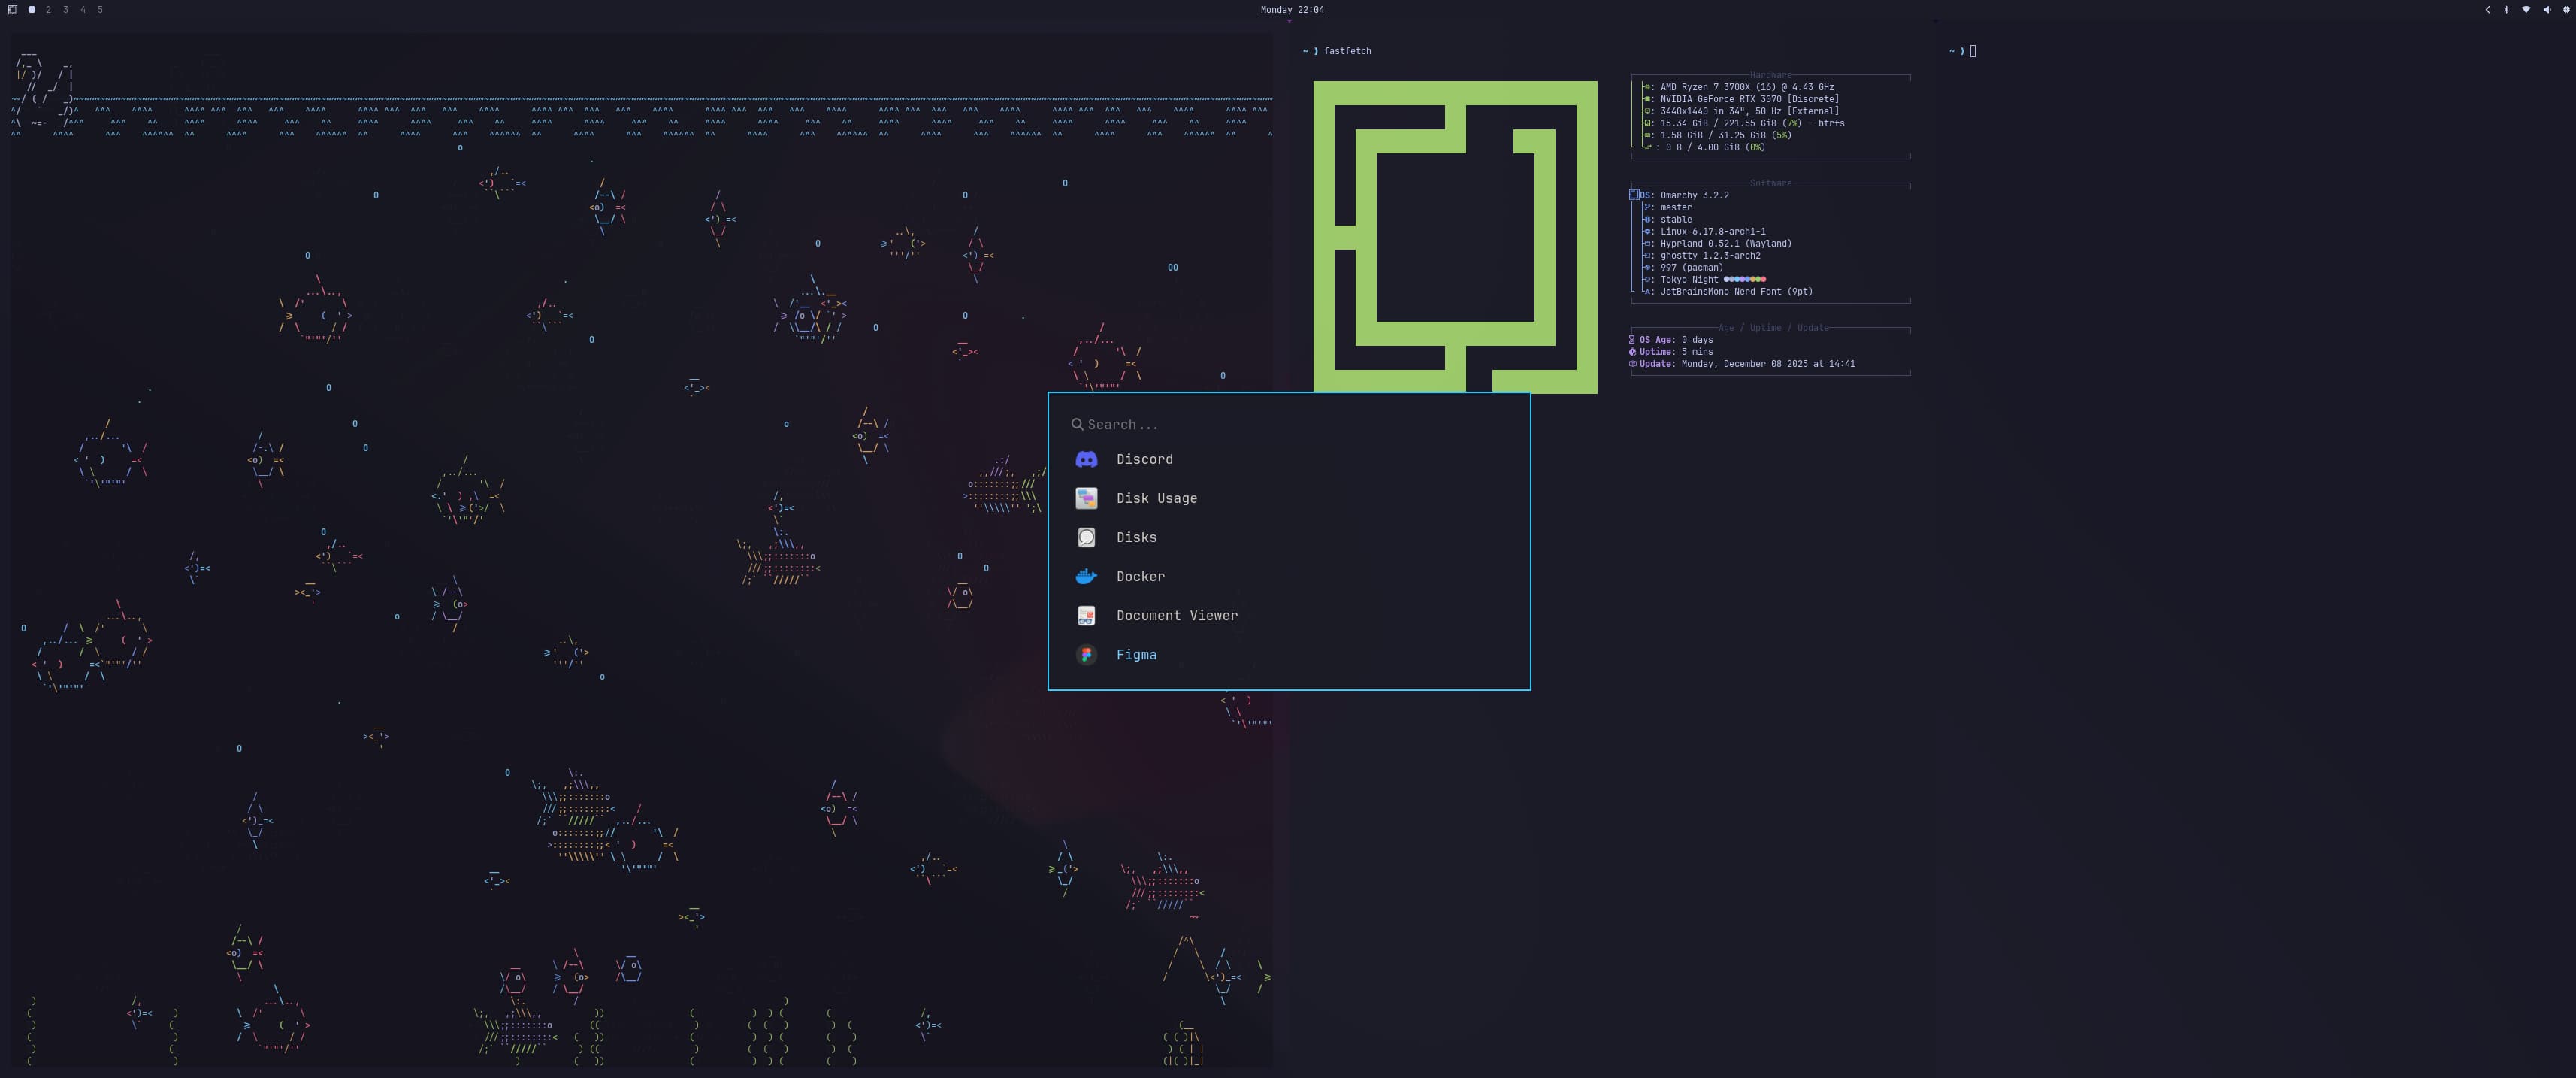Click the Discord app icon
Image resolution: width=2576 pixels, height=1078 pixels.
click(x=1086, y=459)
